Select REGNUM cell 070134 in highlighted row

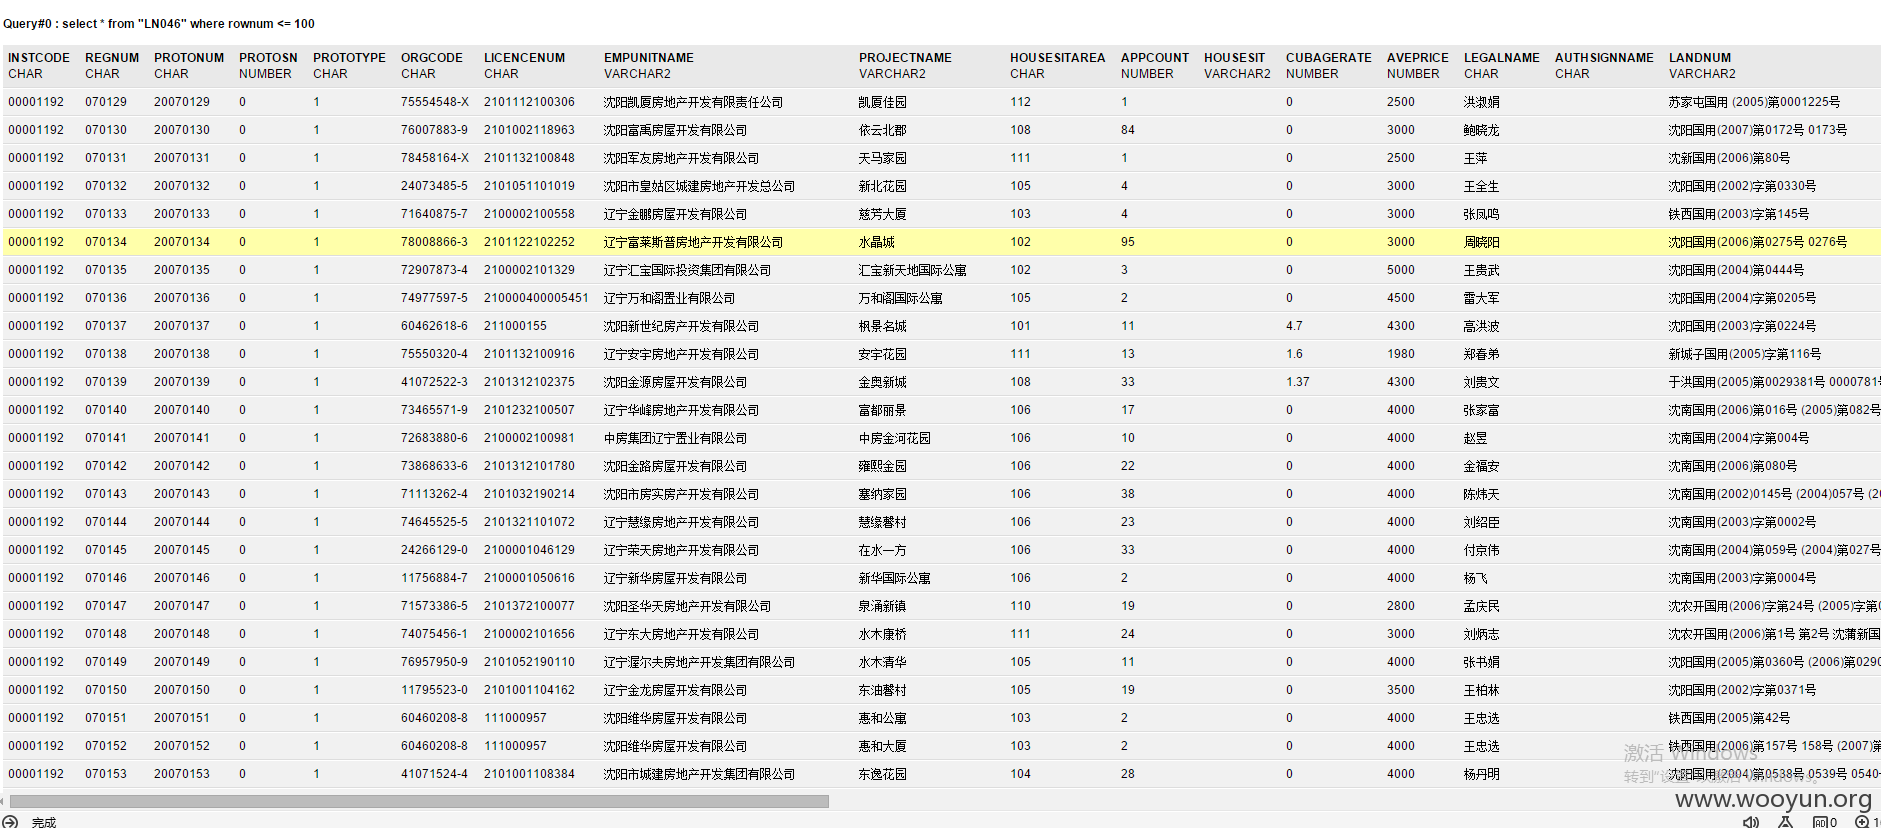[x=106, y=242]
